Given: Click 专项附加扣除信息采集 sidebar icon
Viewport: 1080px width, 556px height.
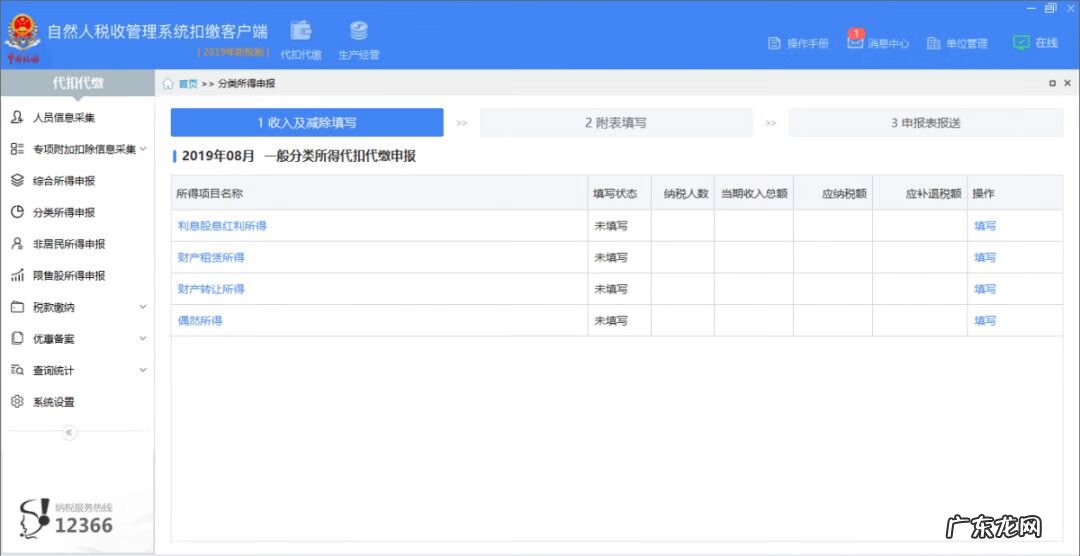Looking at the screenshot, I should pos(17,150).
